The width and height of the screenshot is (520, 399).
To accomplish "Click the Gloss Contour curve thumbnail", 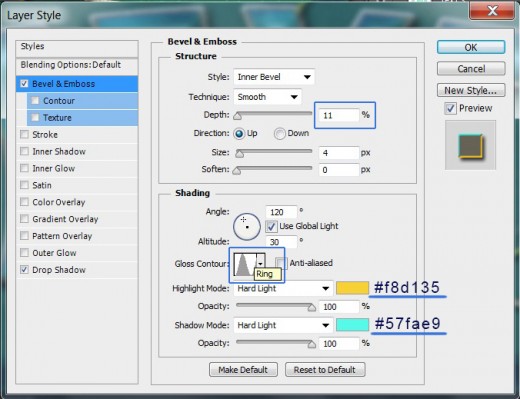I will [245, 264].
